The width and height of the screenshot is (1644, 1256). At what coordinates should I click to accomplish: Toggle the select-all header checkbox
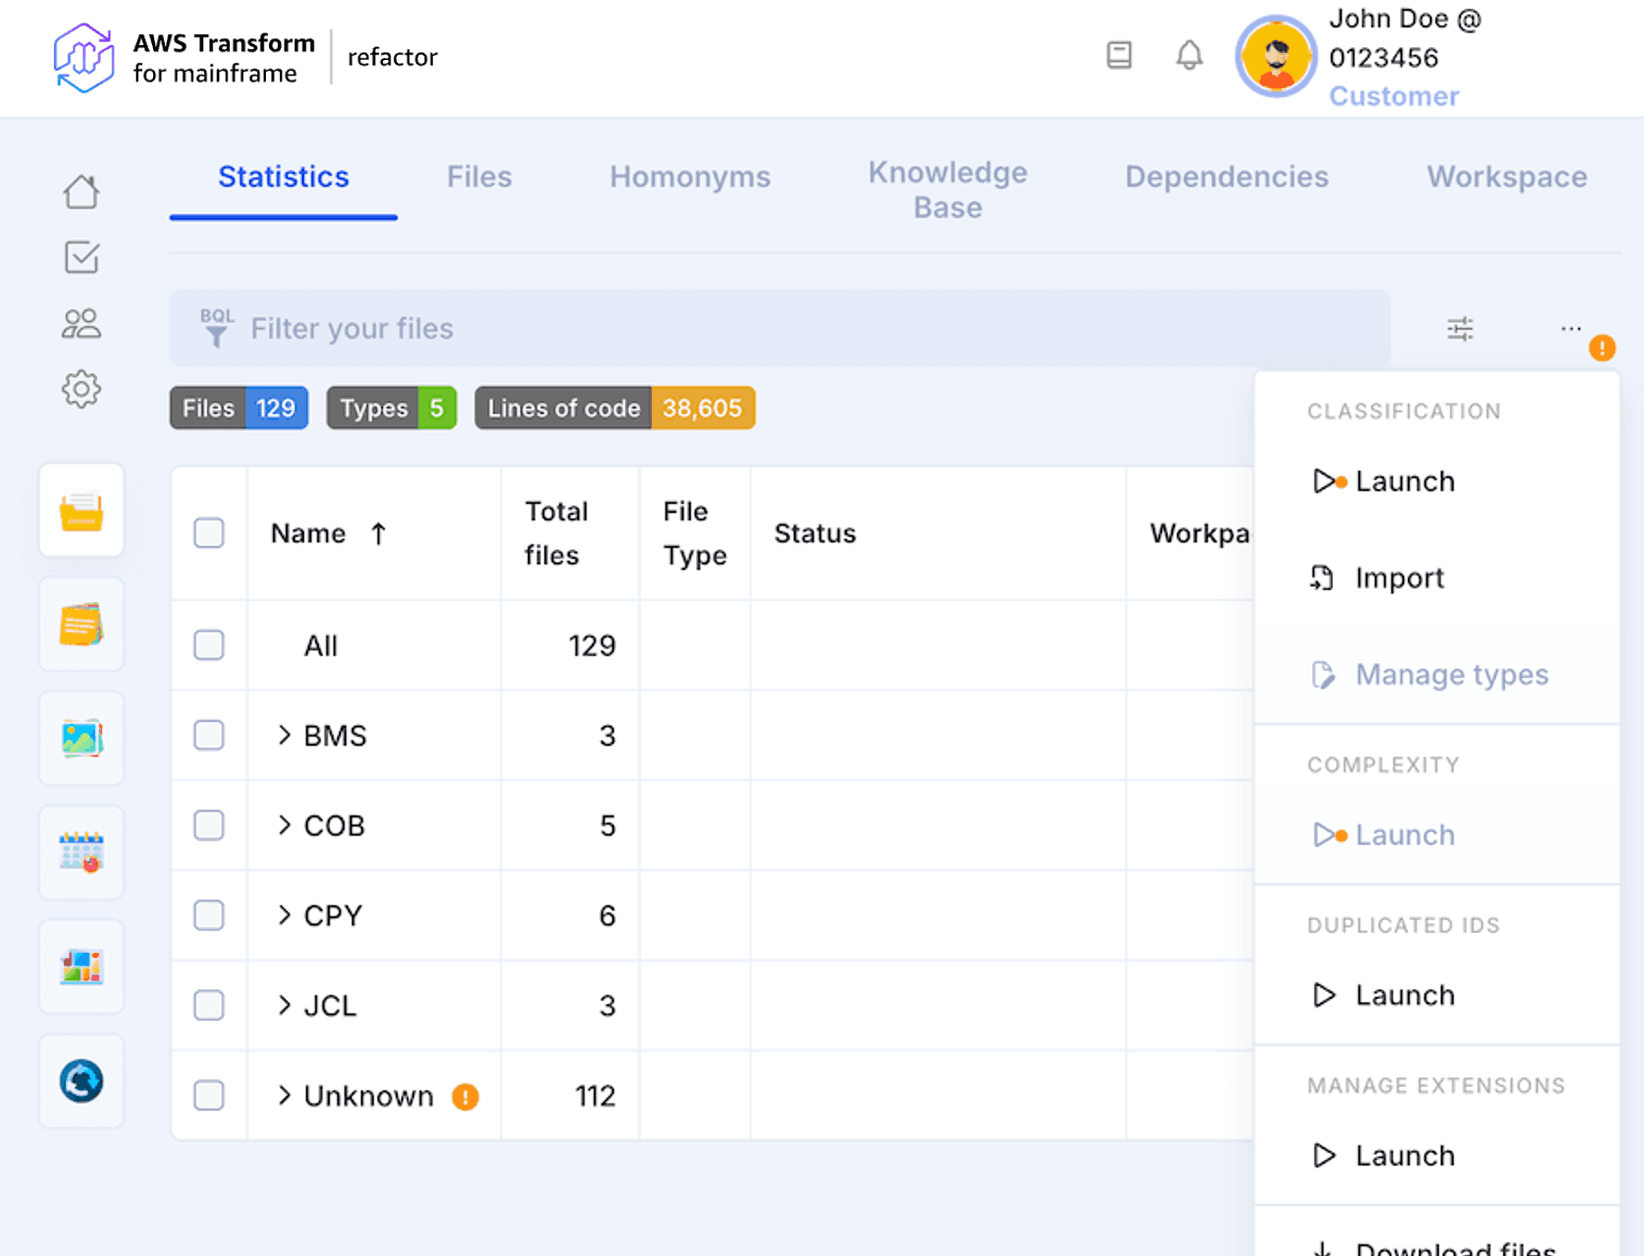[209, 533]
